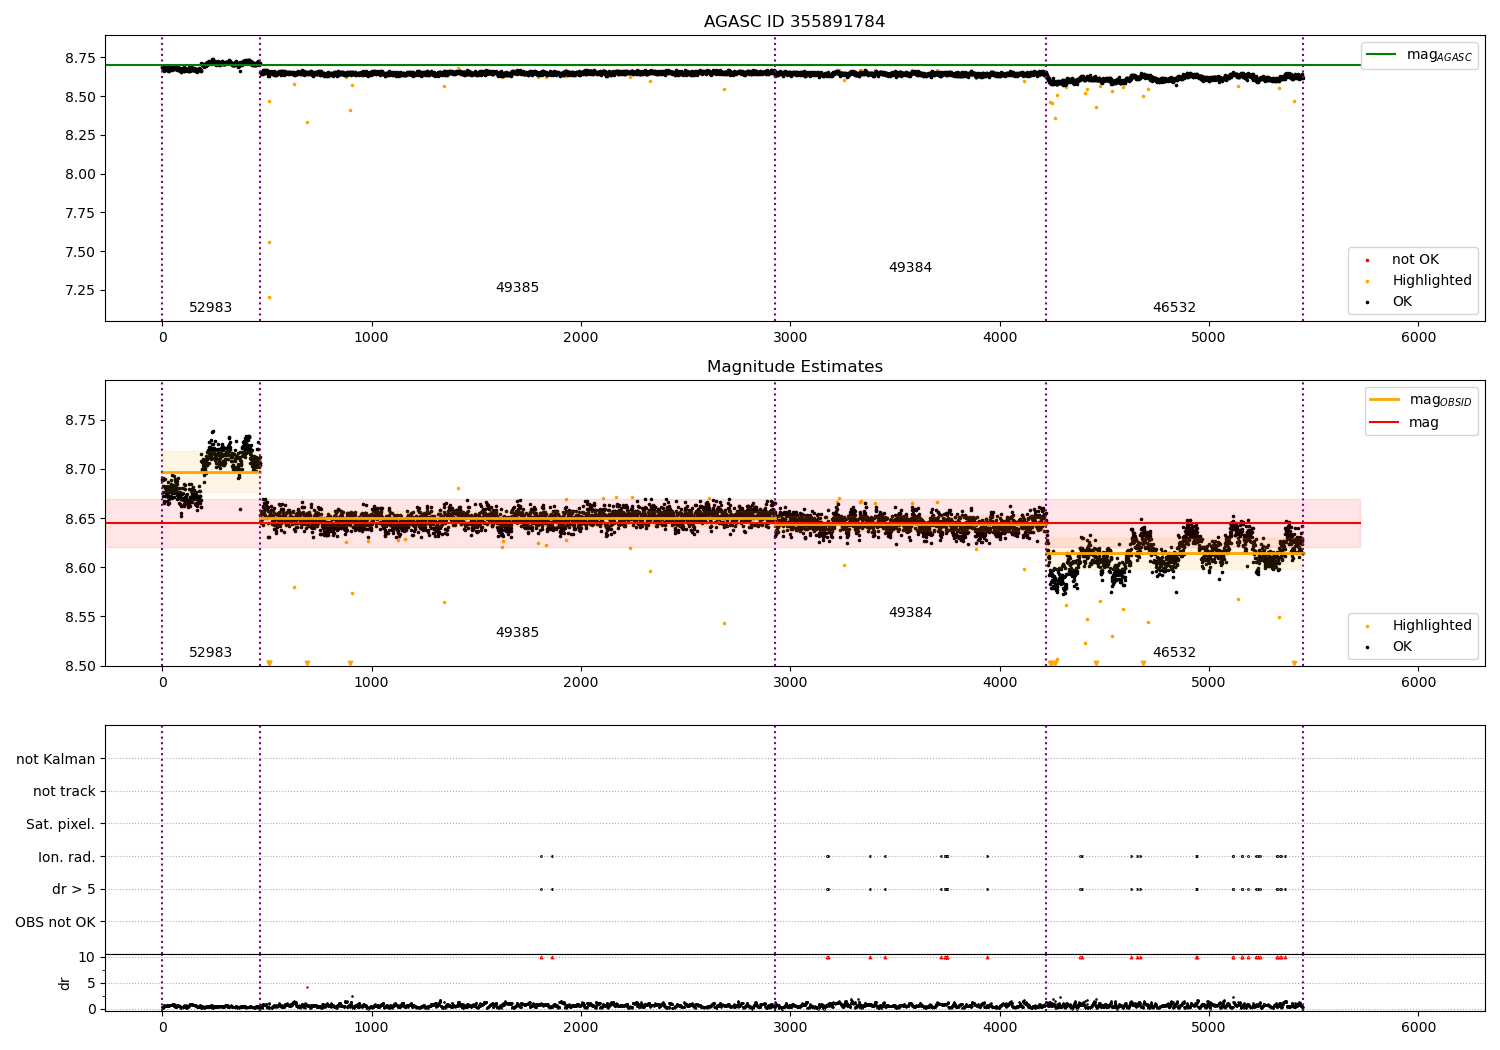Select 'OK' legend entry in Magnitude Estimates plot
The width and height of the screenshot is (1500, 1050).
point(1402,647)
